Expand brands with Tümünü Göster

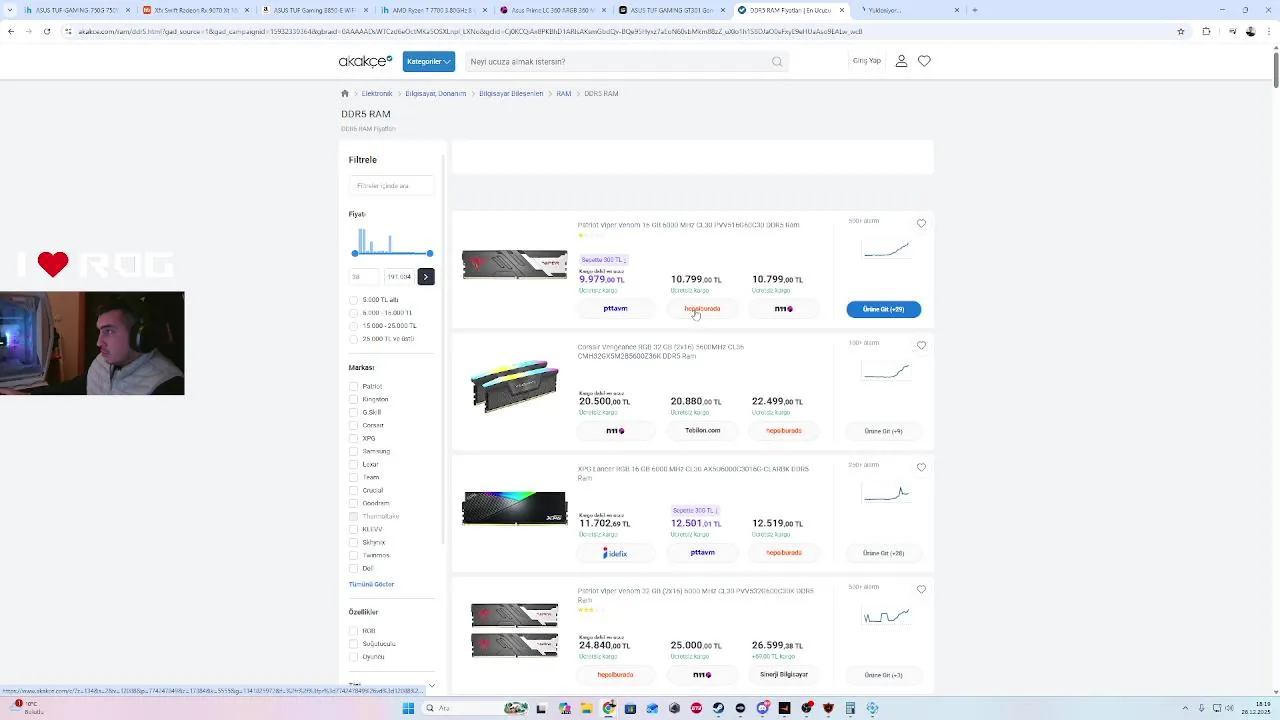(371, 584)
